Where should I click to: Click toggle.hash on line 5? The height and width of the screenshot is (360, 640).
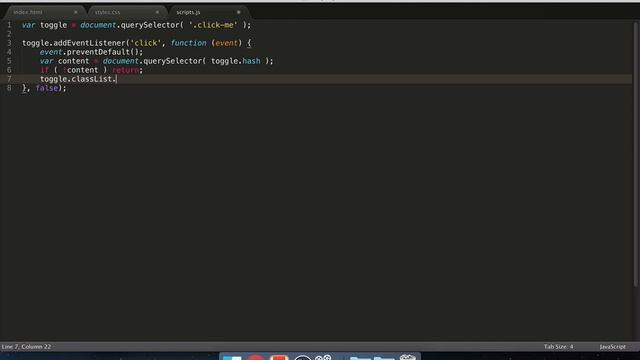pos(236,61)
